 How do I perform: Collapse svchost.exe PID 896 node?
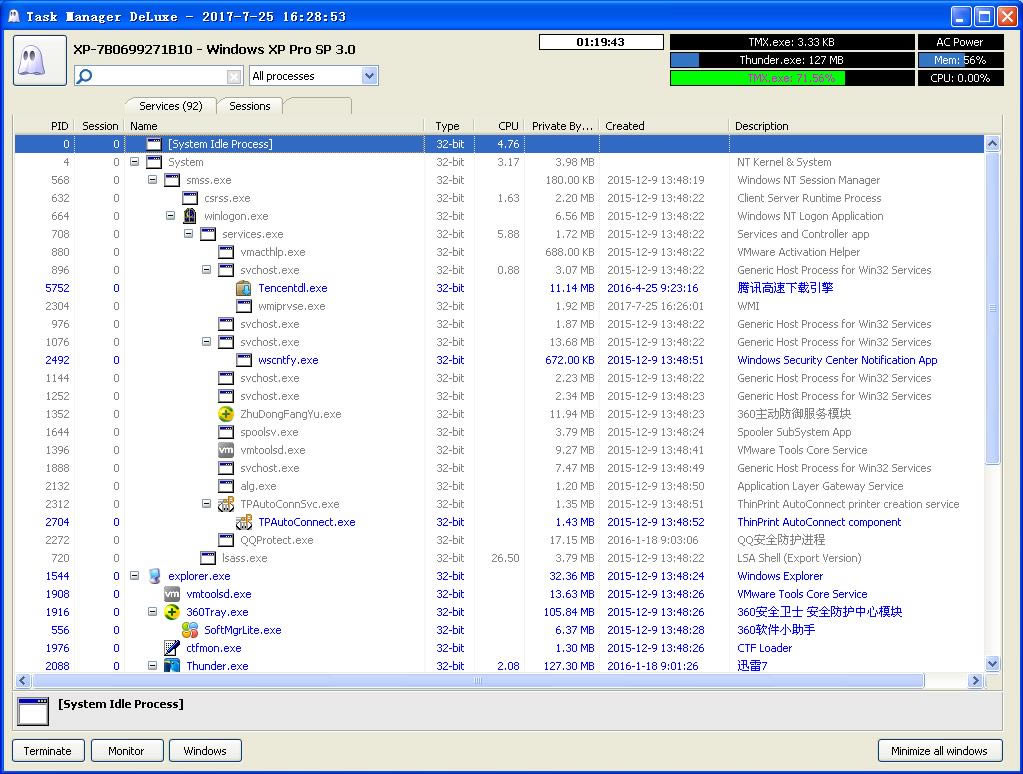tap(206, 270)
